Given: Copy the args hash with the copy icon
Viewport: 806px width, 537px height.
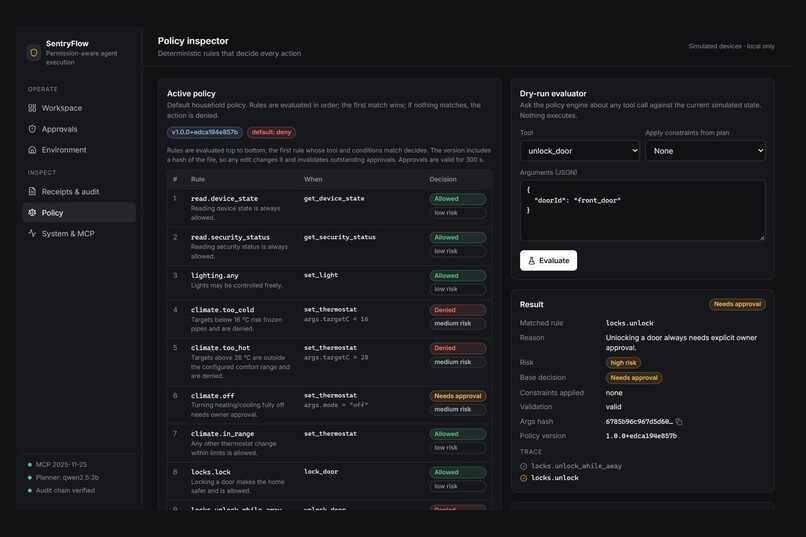Looking at the screenshot, I should pos(679,421).
